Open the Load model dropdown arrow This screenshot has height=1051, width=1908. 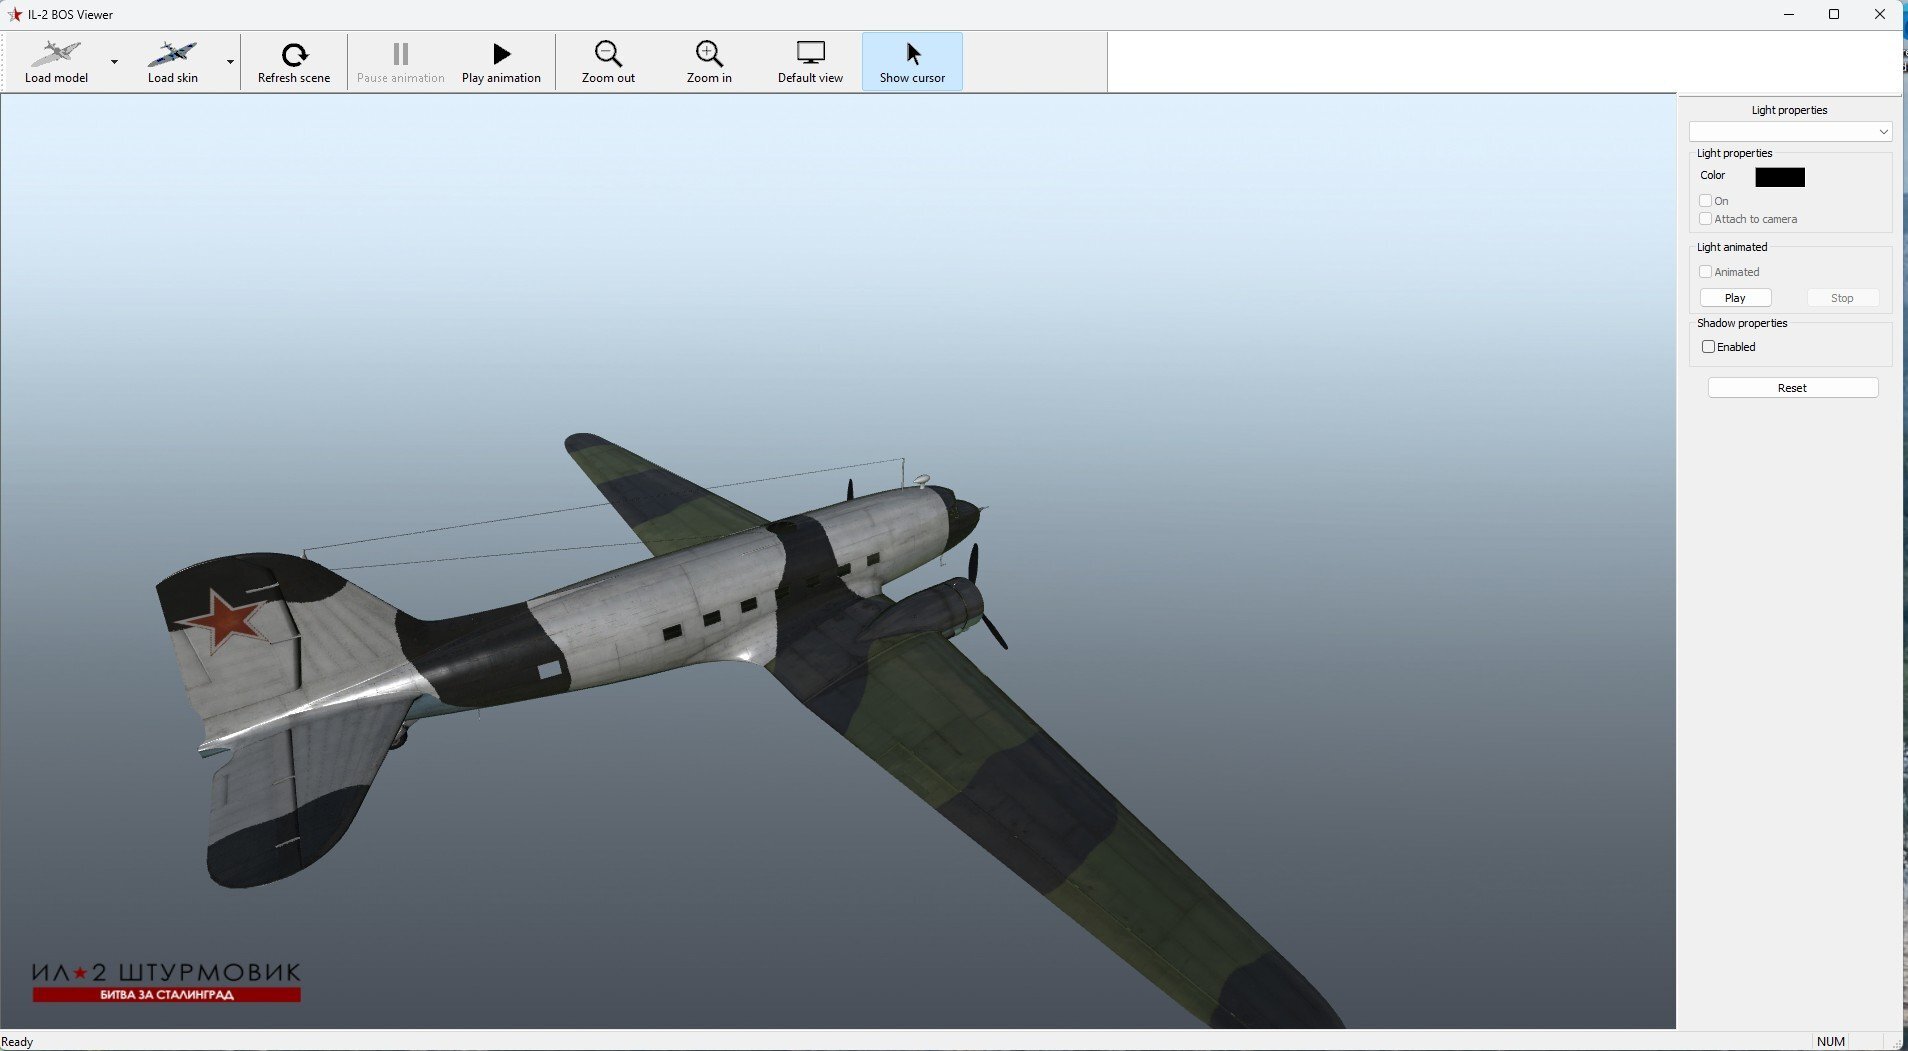click(x=114, y=62)
